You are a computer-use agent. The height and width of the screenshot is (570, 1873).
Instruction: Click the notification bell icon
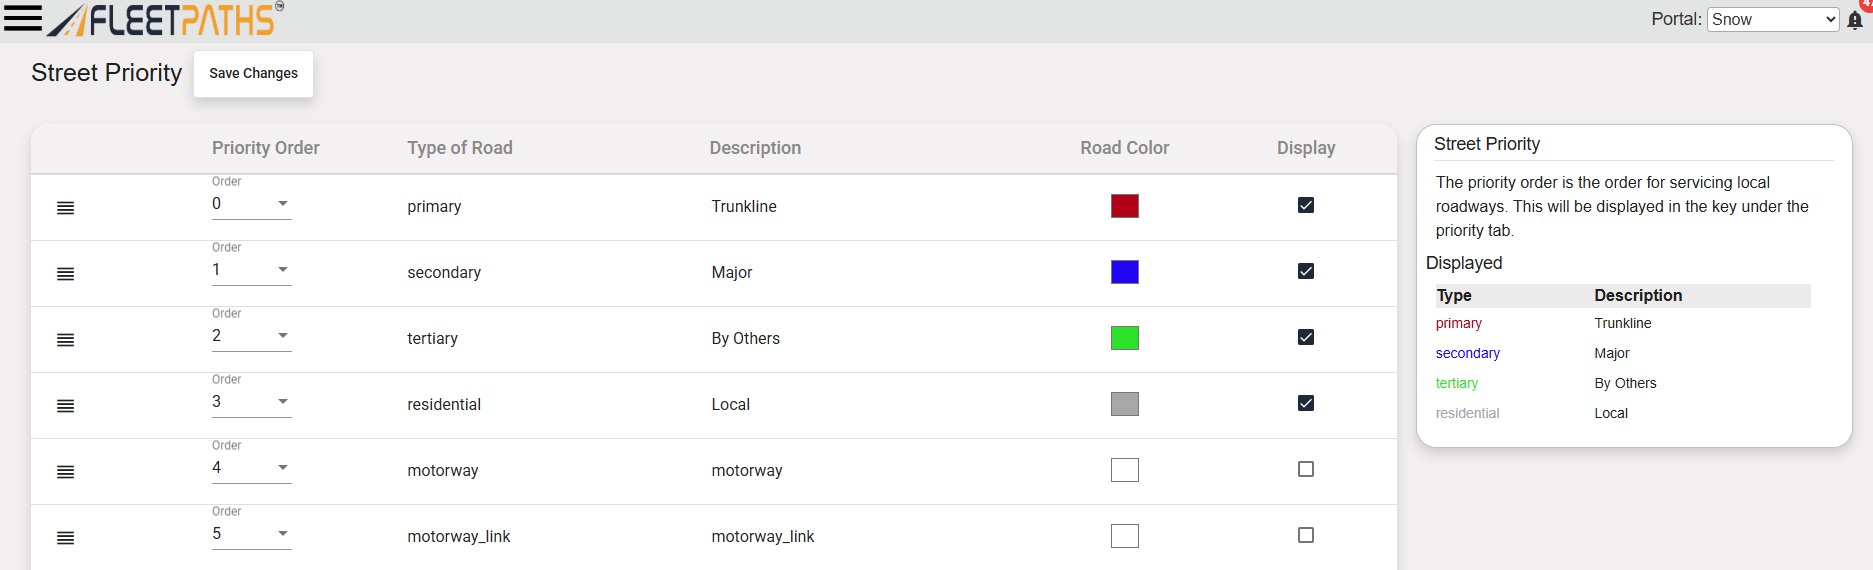point(1854,20)
